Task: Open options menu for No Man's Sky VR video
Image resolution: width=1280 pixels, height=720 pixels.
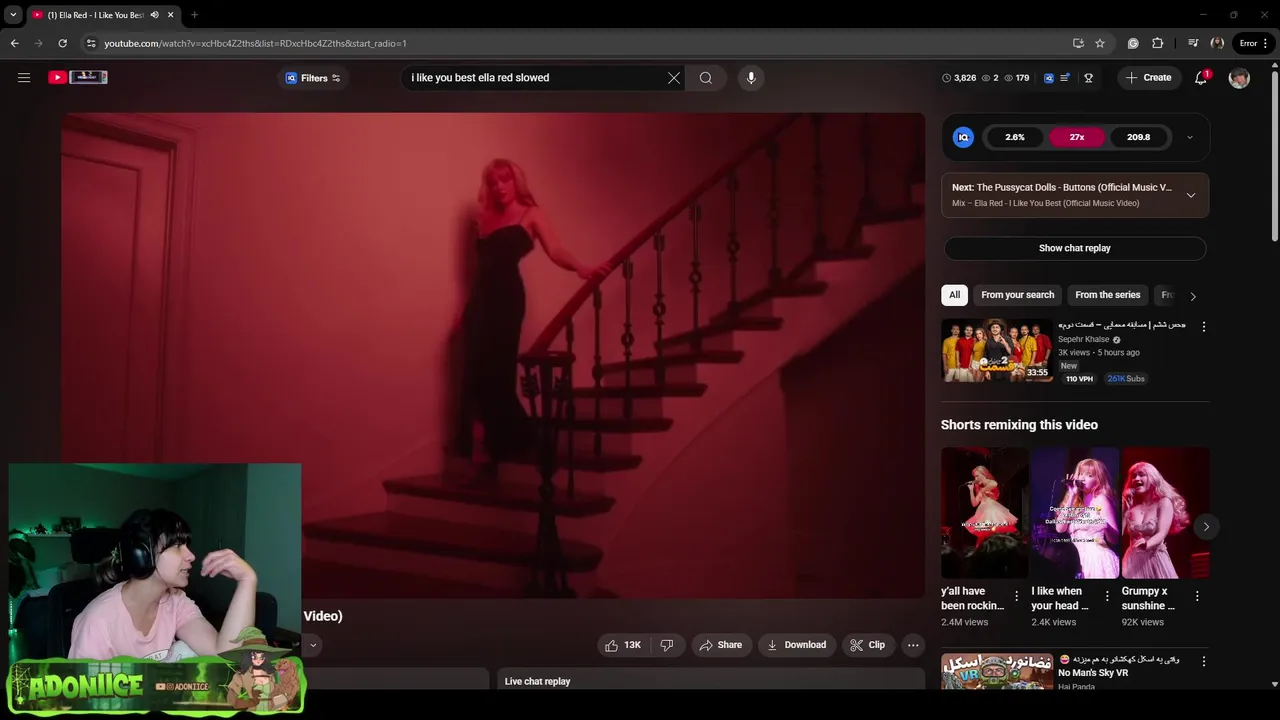Action: [x=1203, y=661]
